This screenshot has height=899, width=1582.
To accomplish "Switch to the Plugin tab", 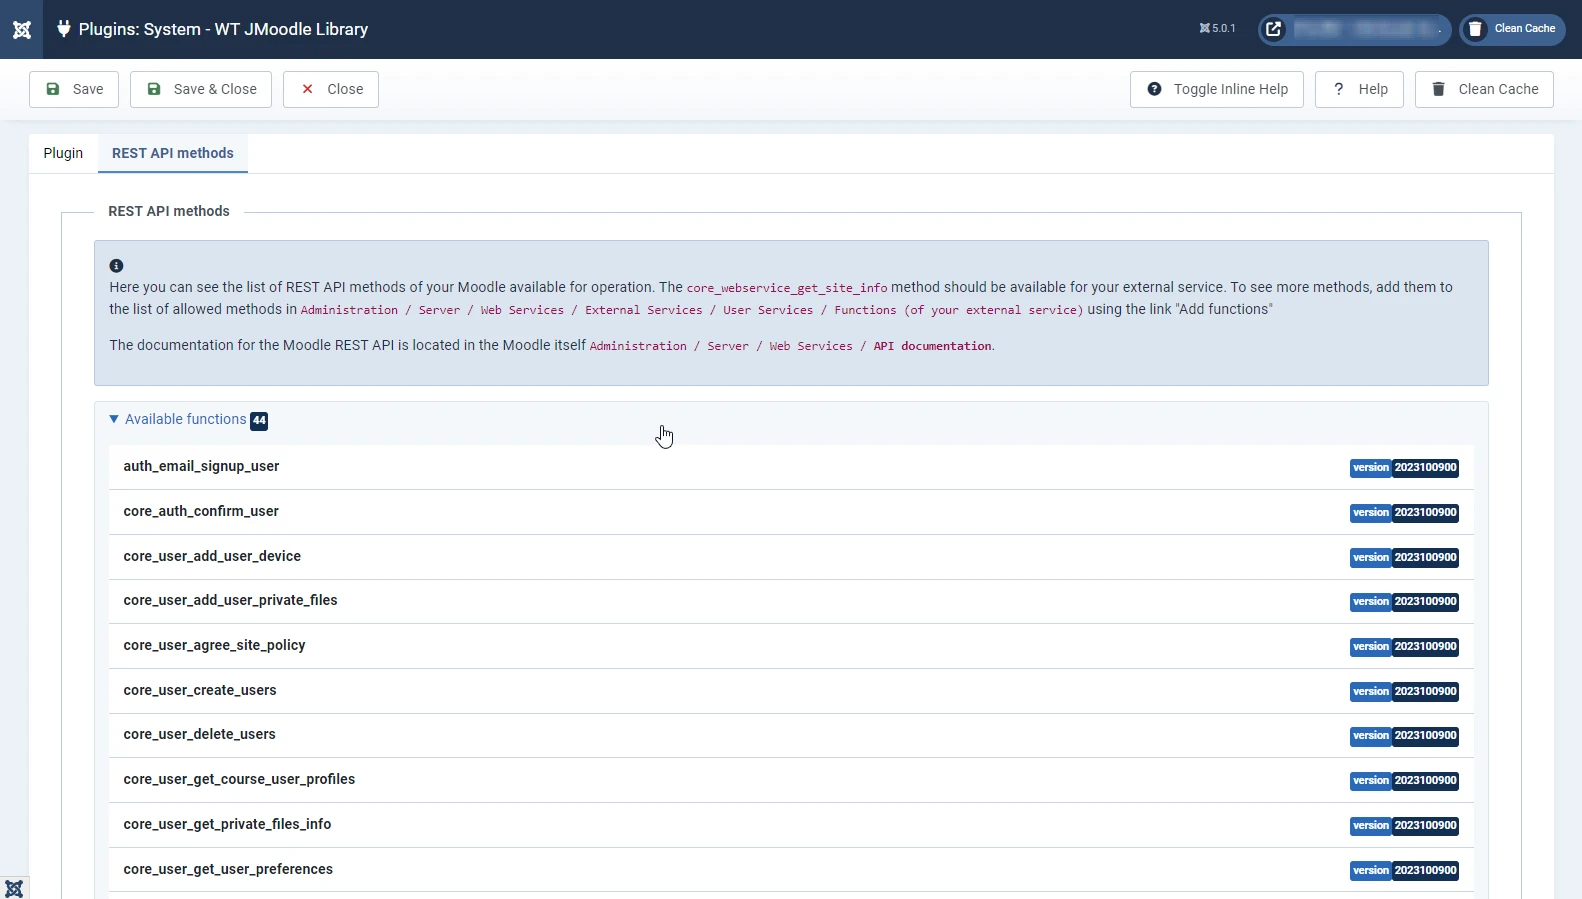I will click(x=63, y=153).
